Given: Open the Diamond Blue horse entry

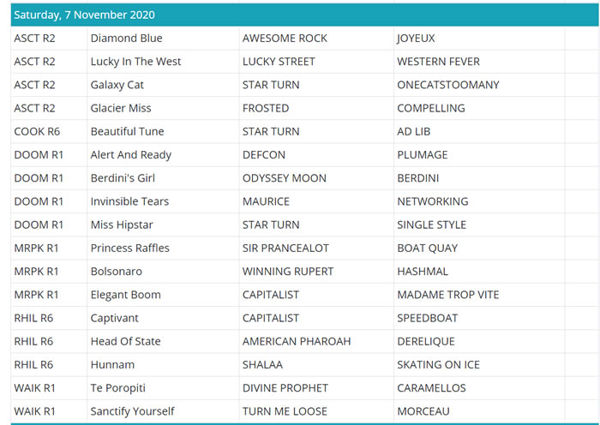Looking at the screenshot, I should pos(126,38).
